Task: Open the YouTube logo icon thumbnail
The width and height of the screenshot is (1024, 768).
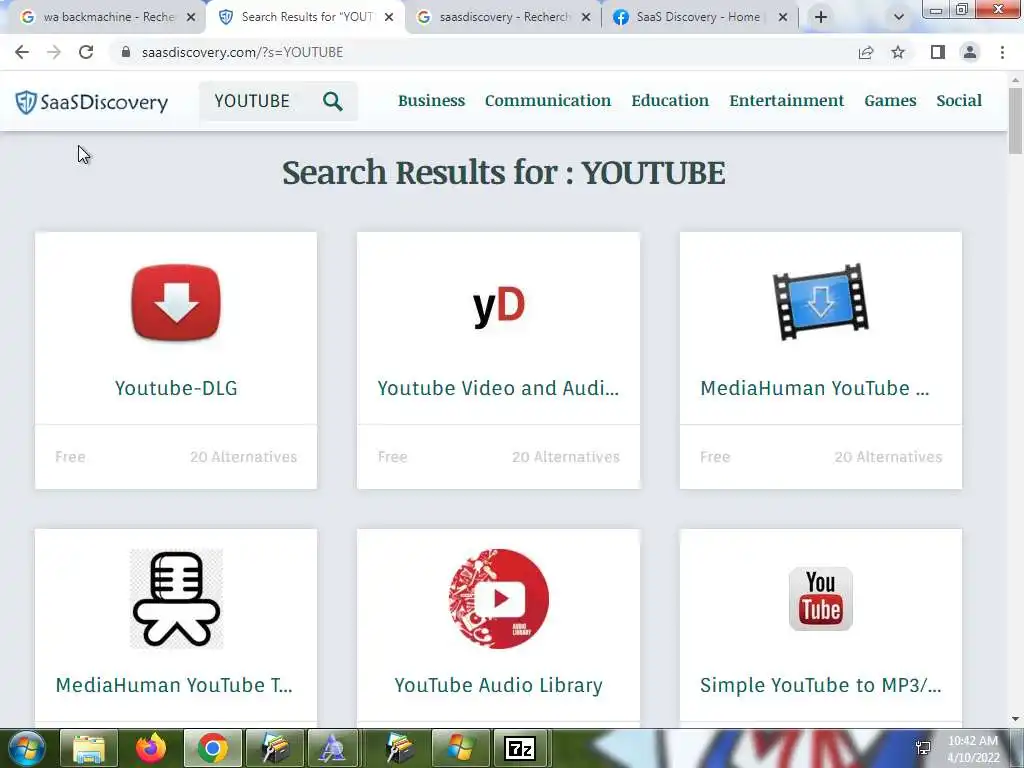Action: click(x=820, y=599)
